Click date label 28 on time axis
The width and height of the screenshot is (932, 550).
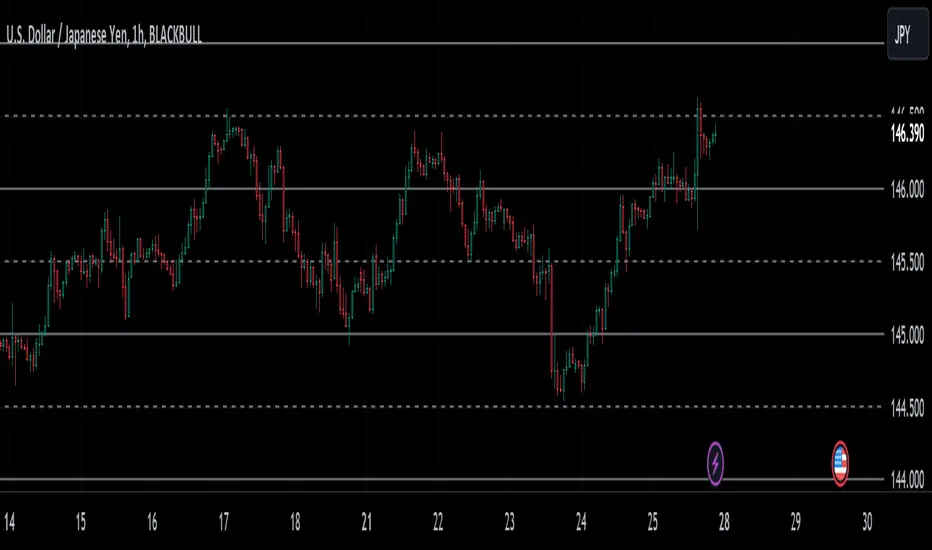coord(724,522)
